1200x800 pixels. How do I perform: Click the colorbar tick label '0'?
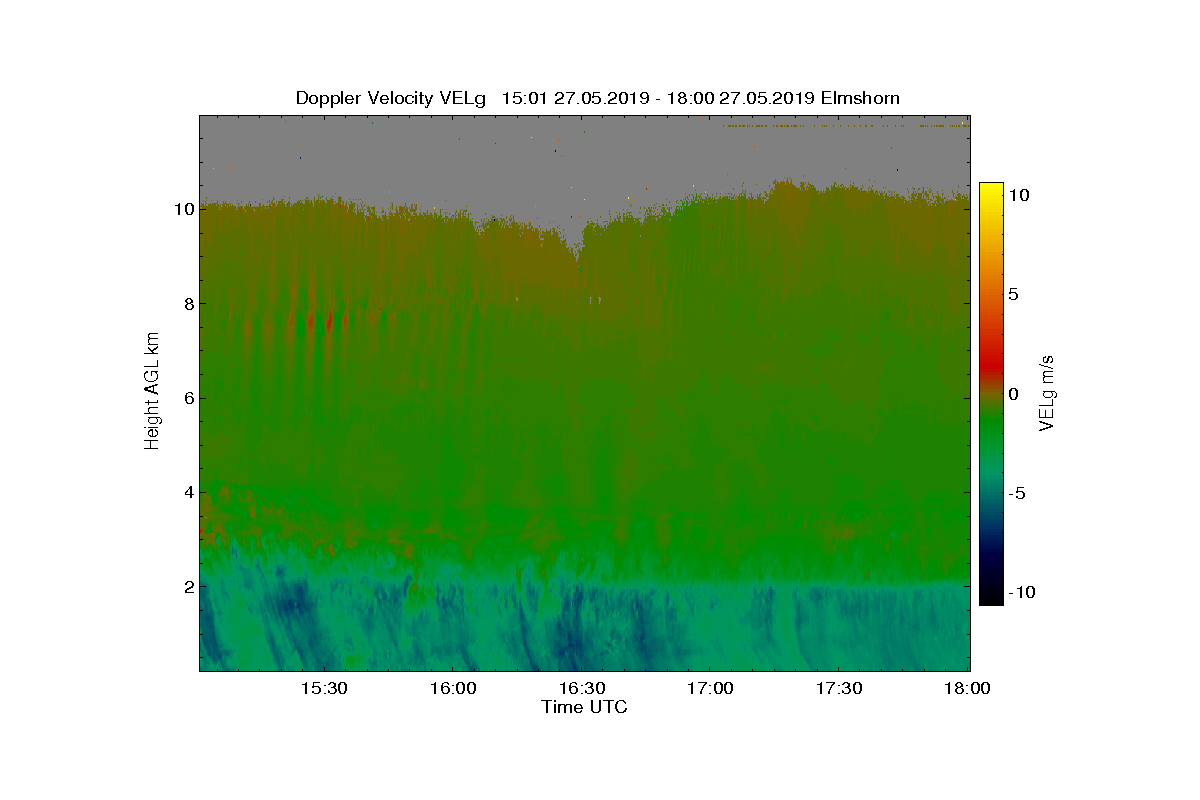[x=1013, y=394]
